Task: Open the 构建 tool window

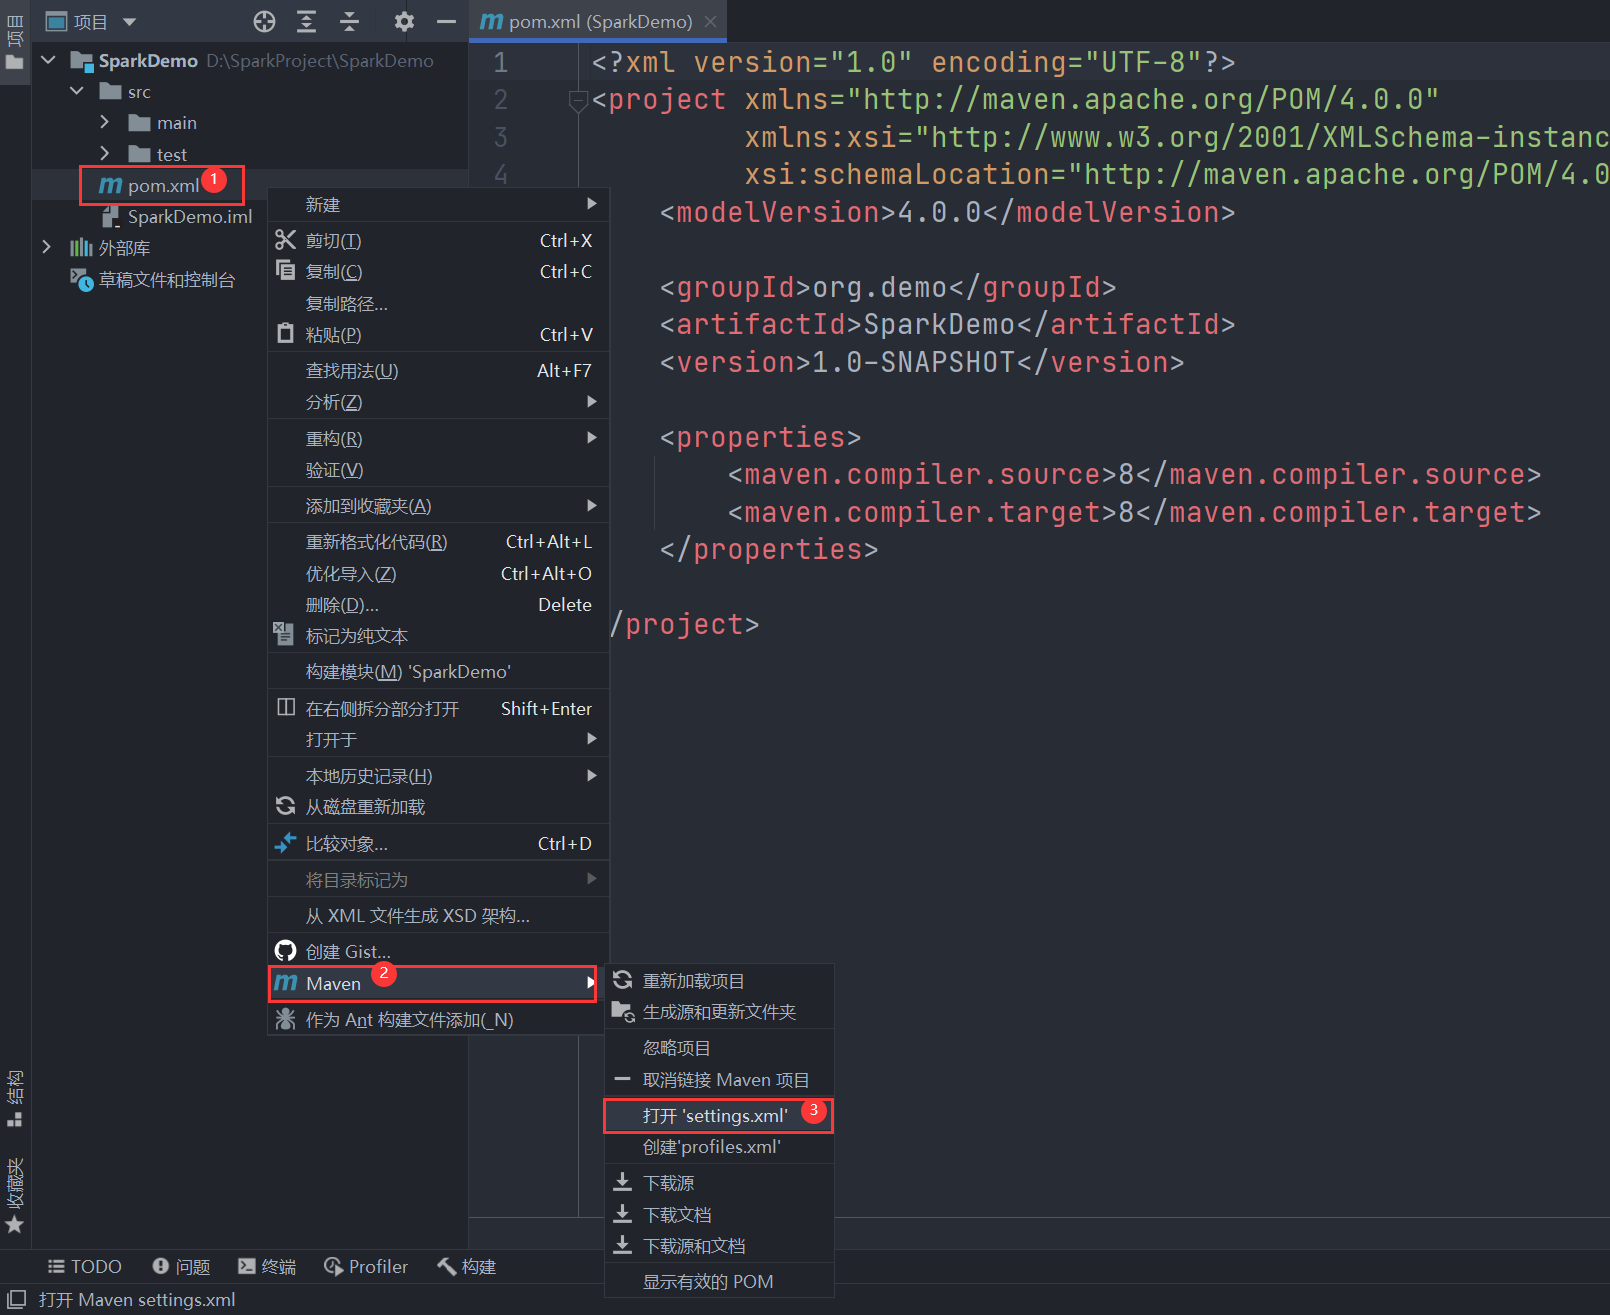Action: point(467,1266)
